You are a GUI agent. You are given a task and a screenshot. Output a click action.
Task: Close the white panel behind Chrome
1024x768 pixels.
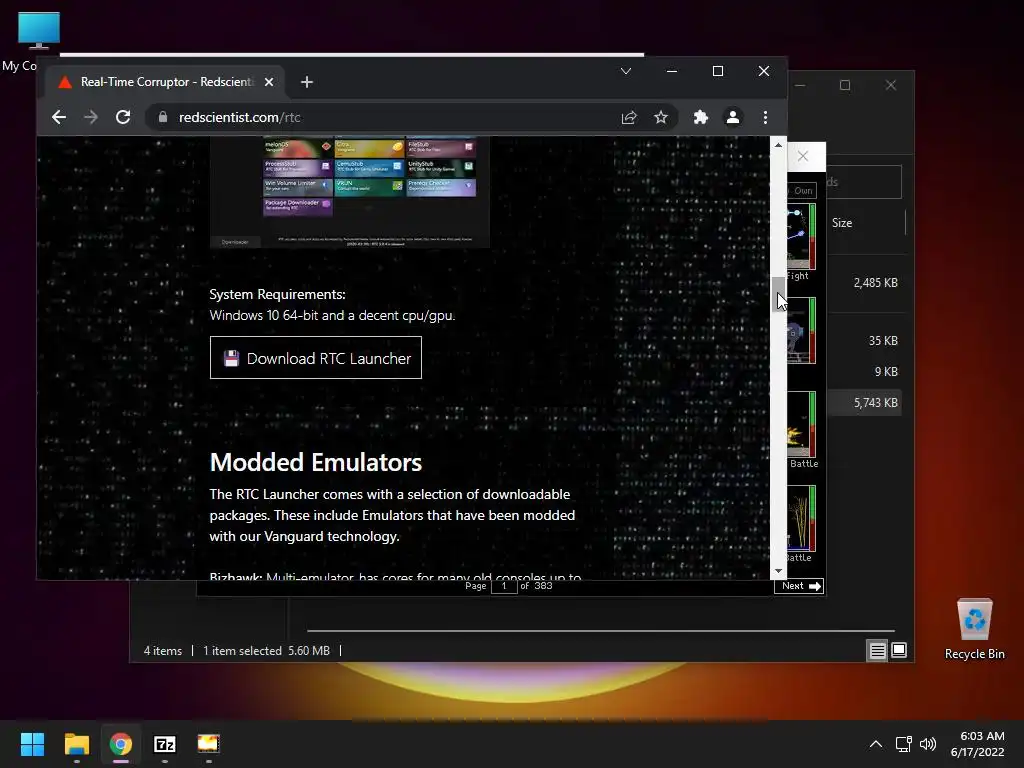(803, 157)
